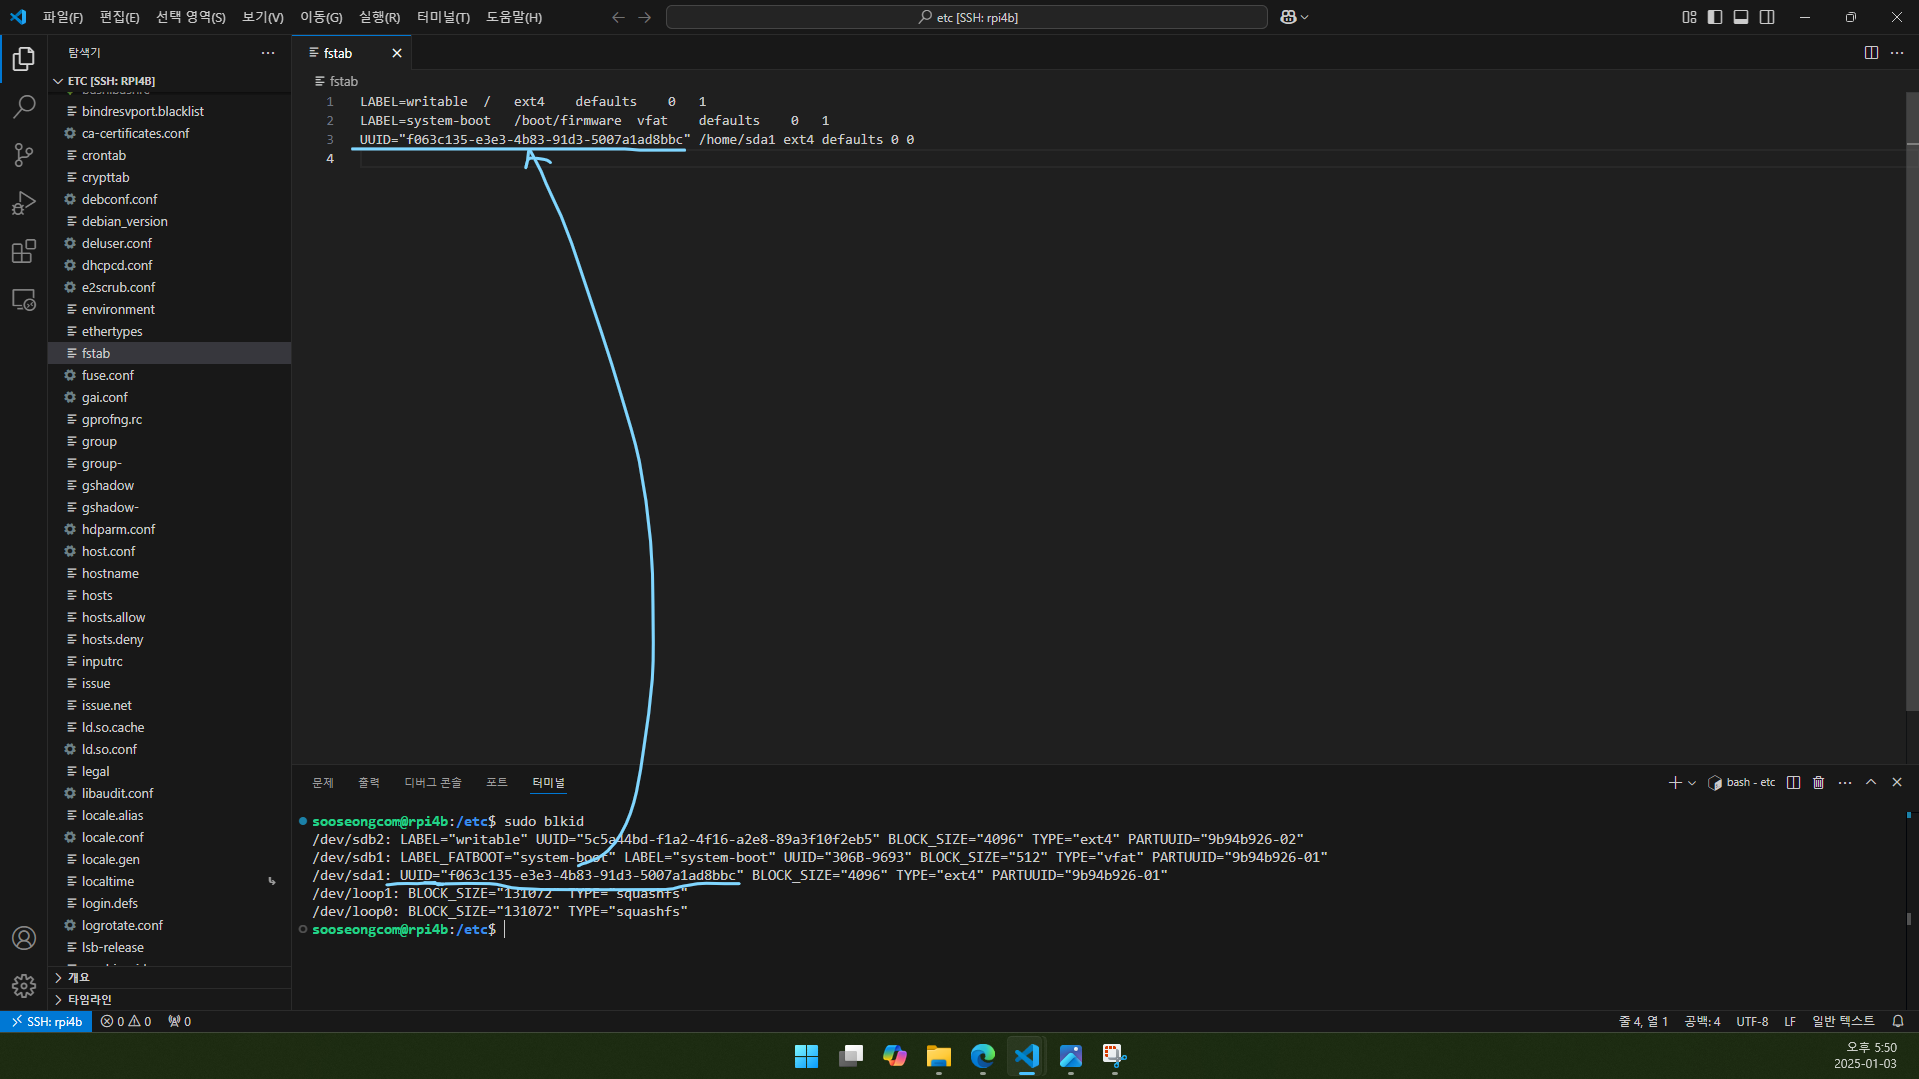Open editor More Actions menu

(x=1897, y=53)
